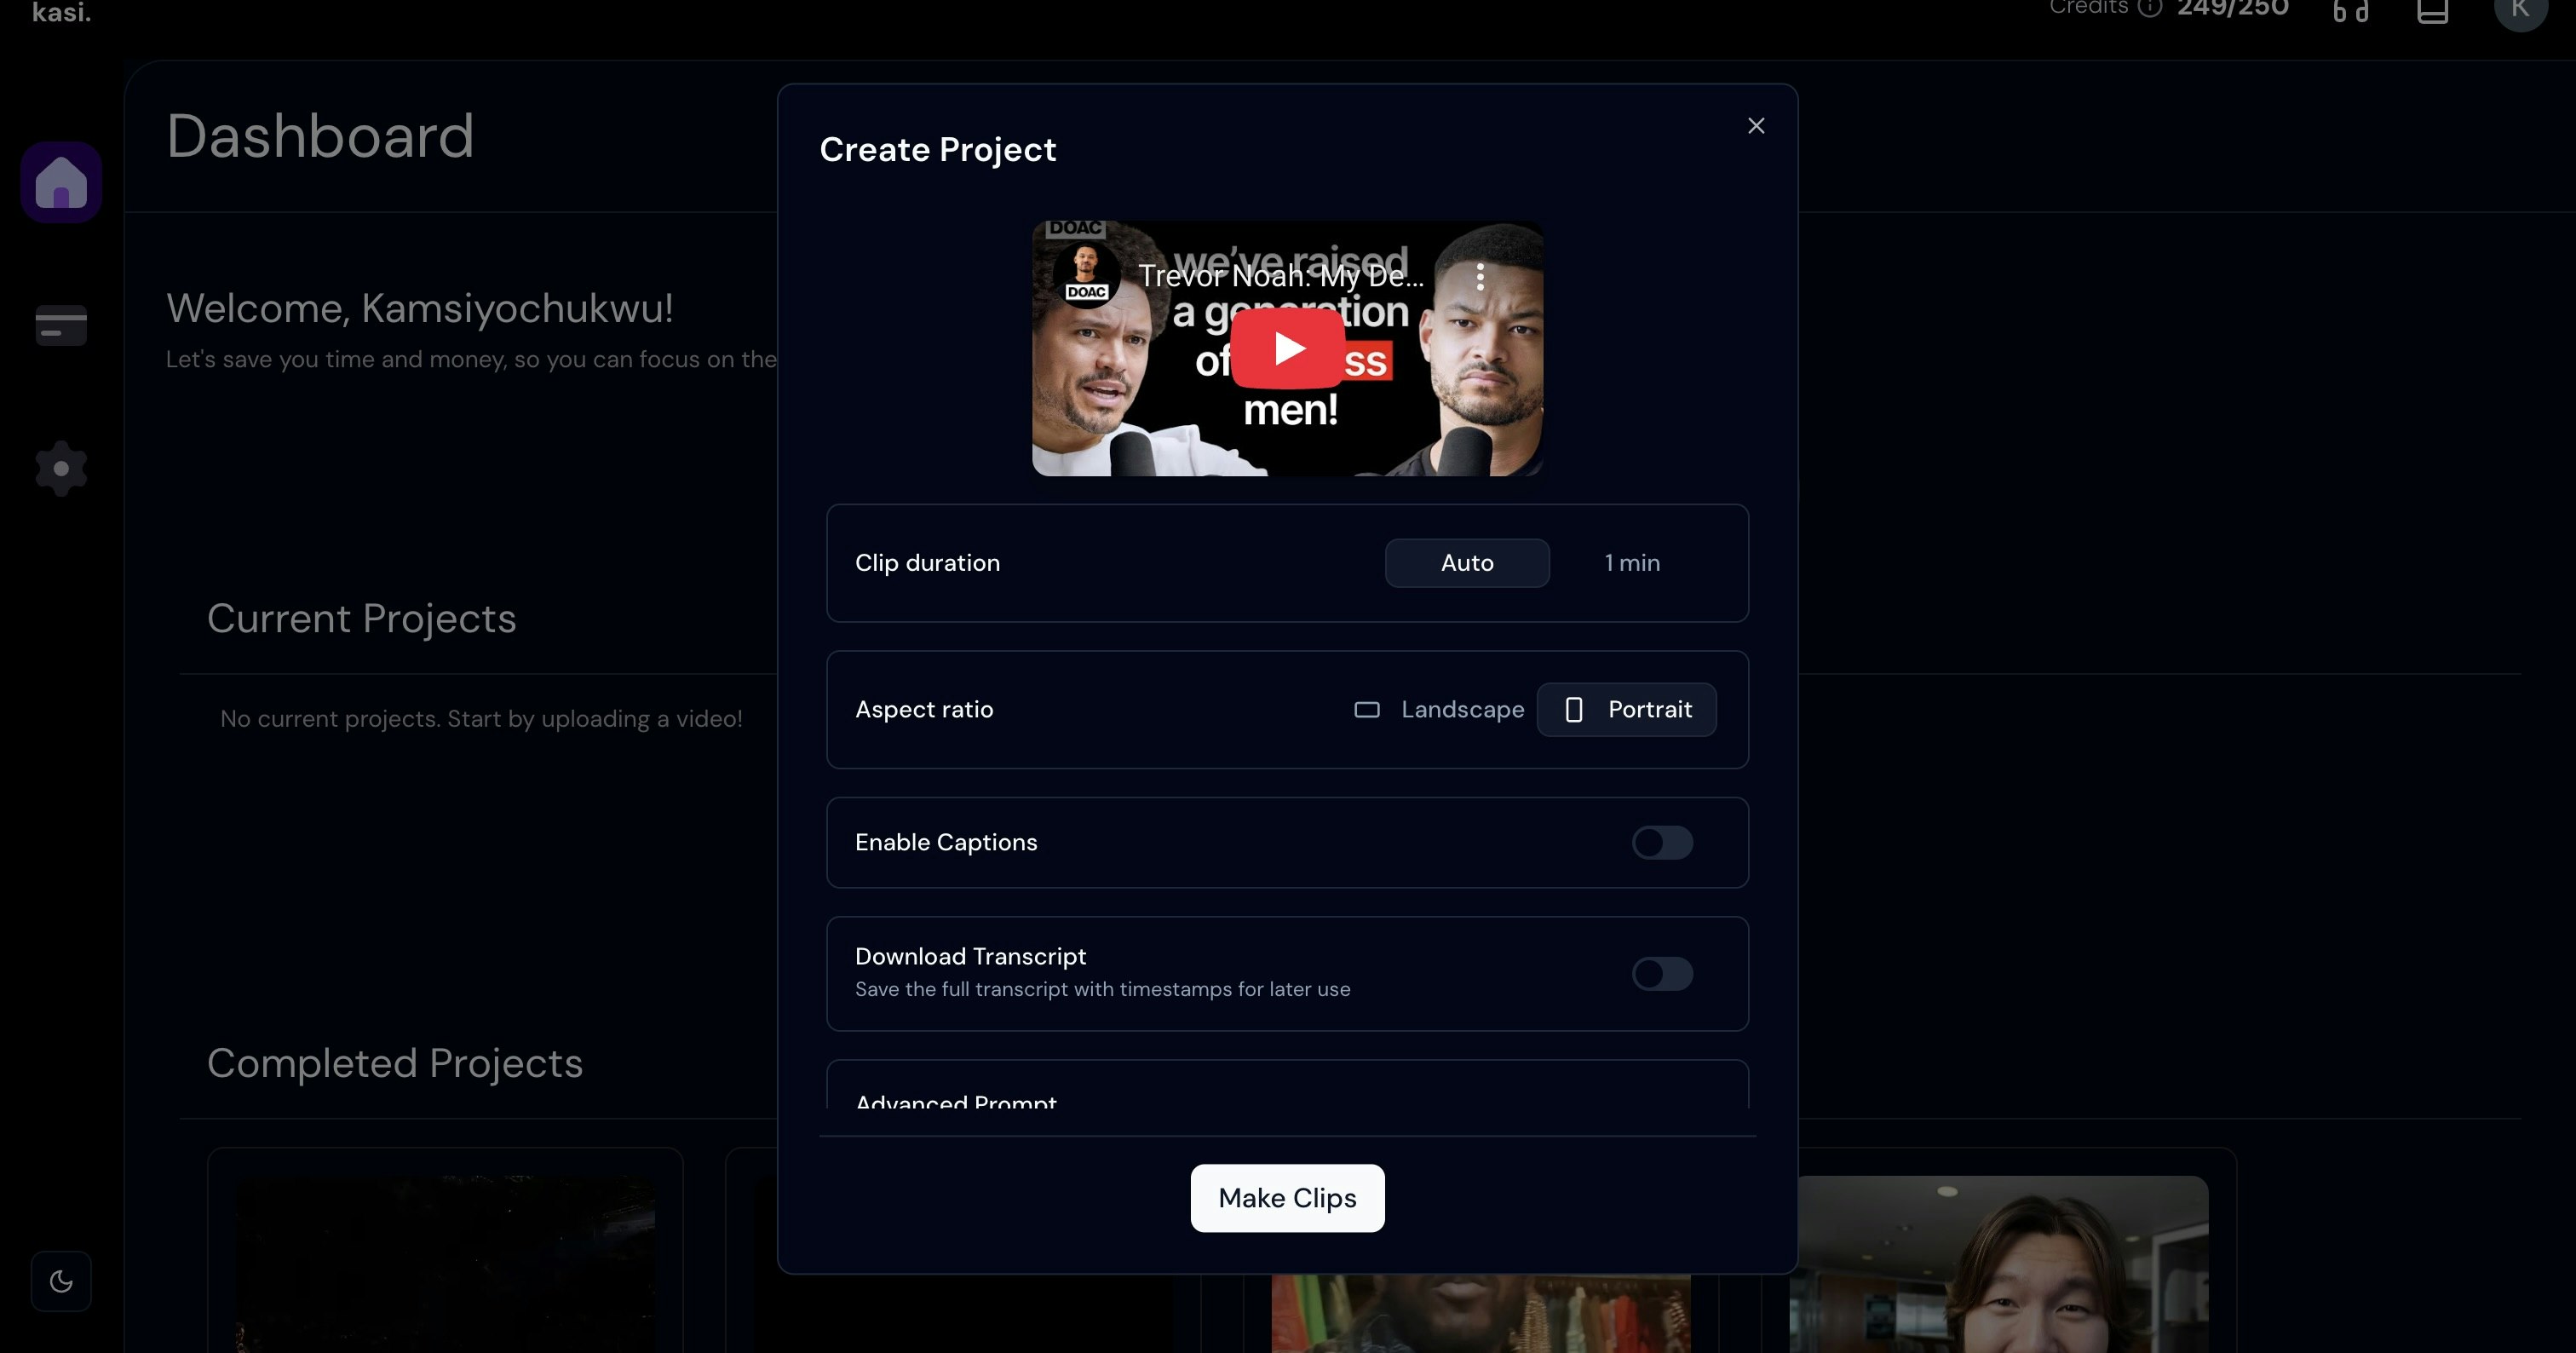Open the billing card sidebar icon
This screenshot has width=2576, height=1353.
point(61,325)
